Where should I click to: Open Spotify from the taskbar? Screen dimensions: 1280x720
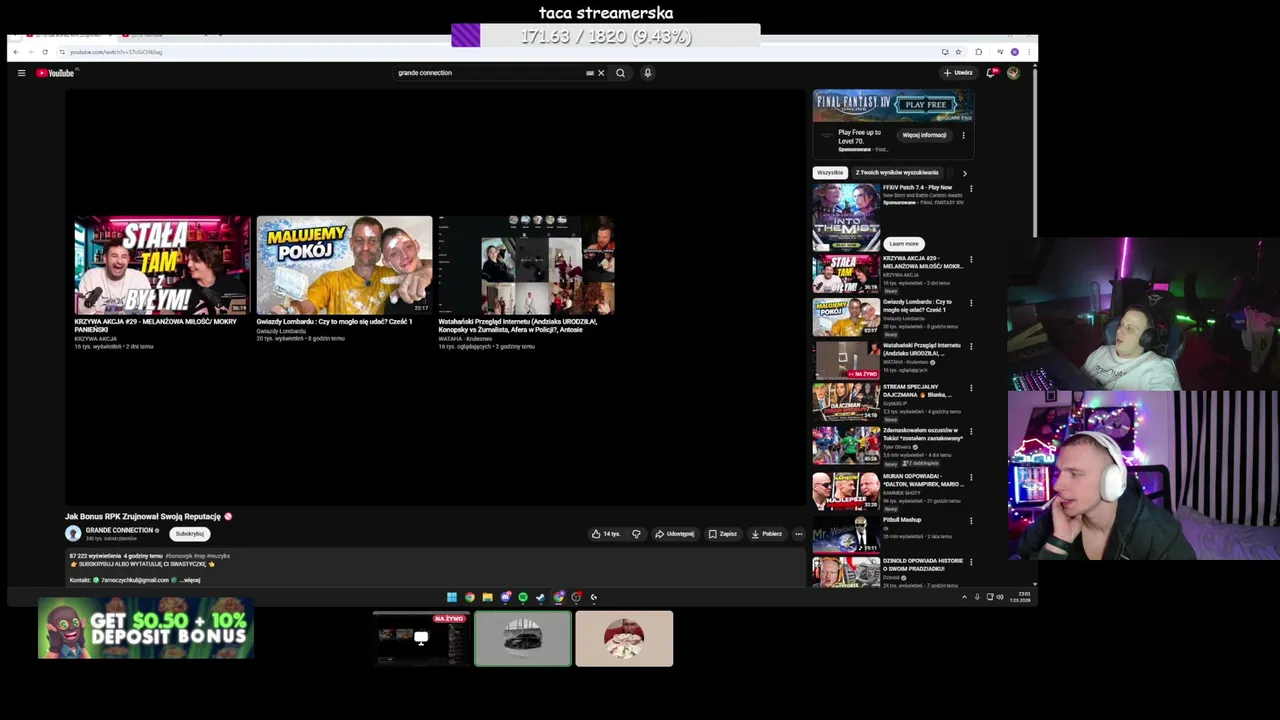coord(523,597)
